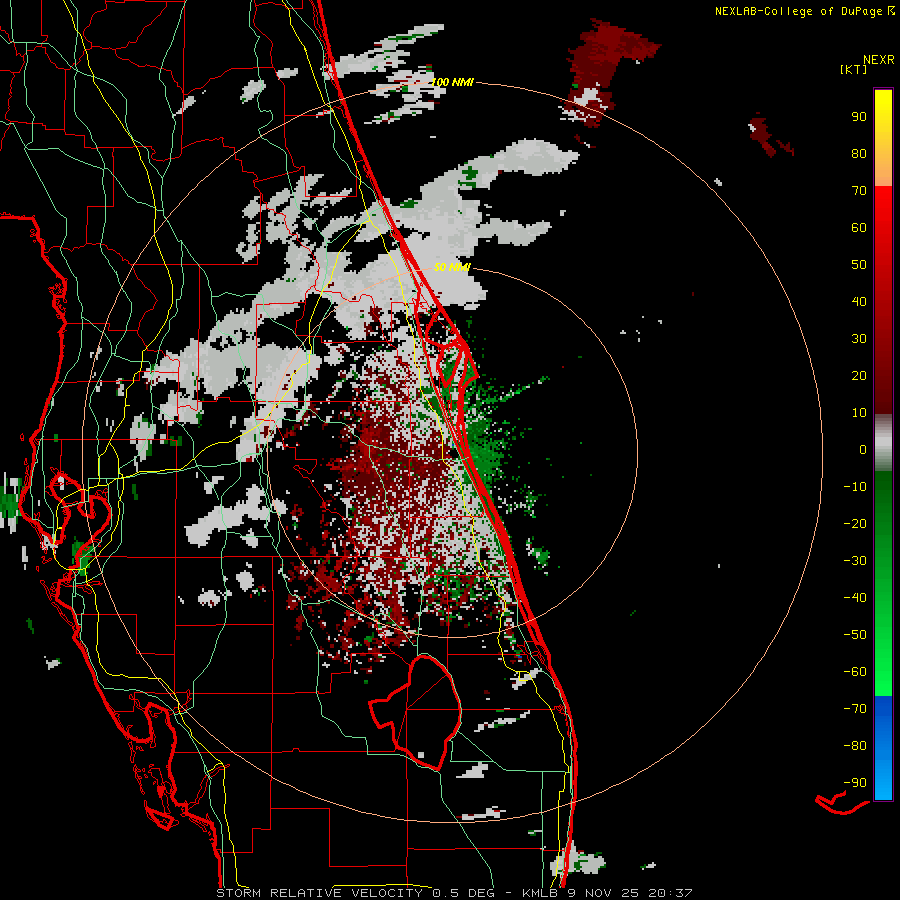Click the 80 value on the velocity scale
Screen dimensions: 900x900
click(x=859, y=154)
